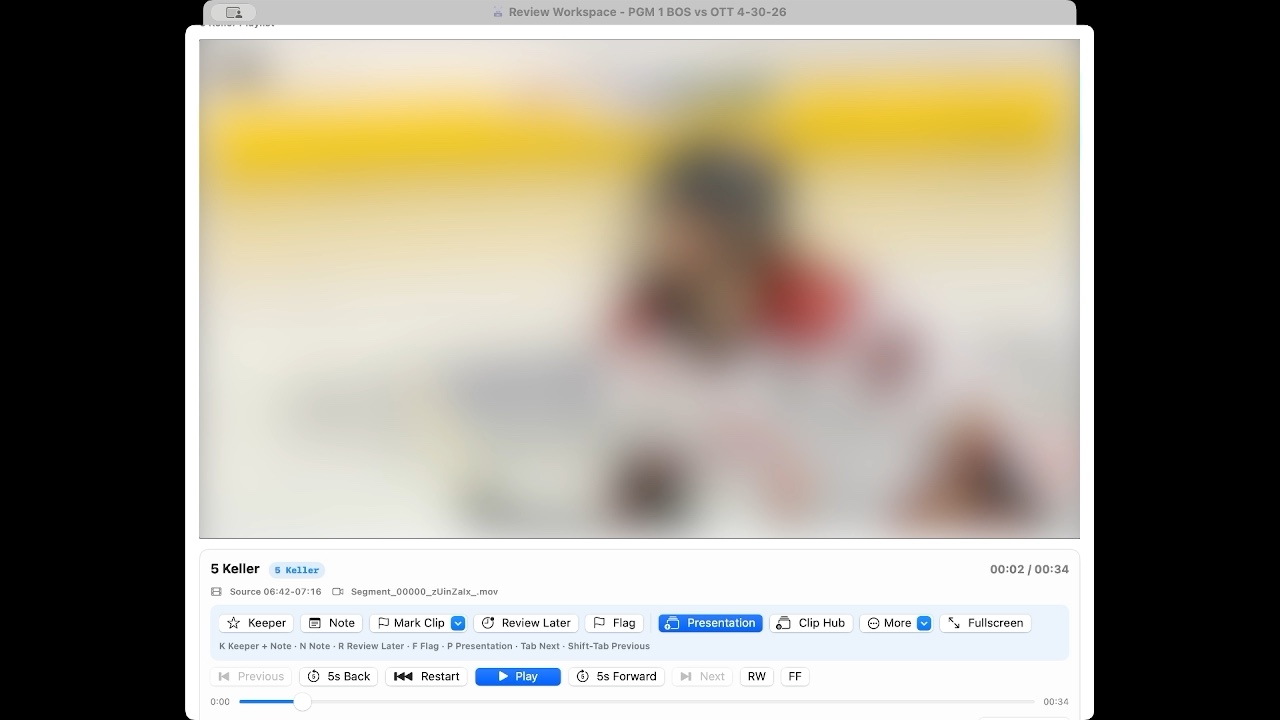Click the film strip icon beside Source
Screen dimensions: 1280x720
point(216,592)
